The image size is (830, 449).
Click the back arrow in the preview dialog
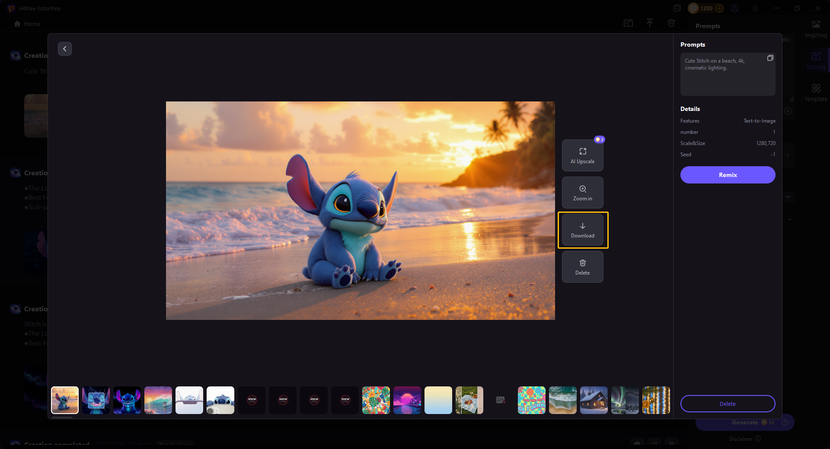click(65, 49)
